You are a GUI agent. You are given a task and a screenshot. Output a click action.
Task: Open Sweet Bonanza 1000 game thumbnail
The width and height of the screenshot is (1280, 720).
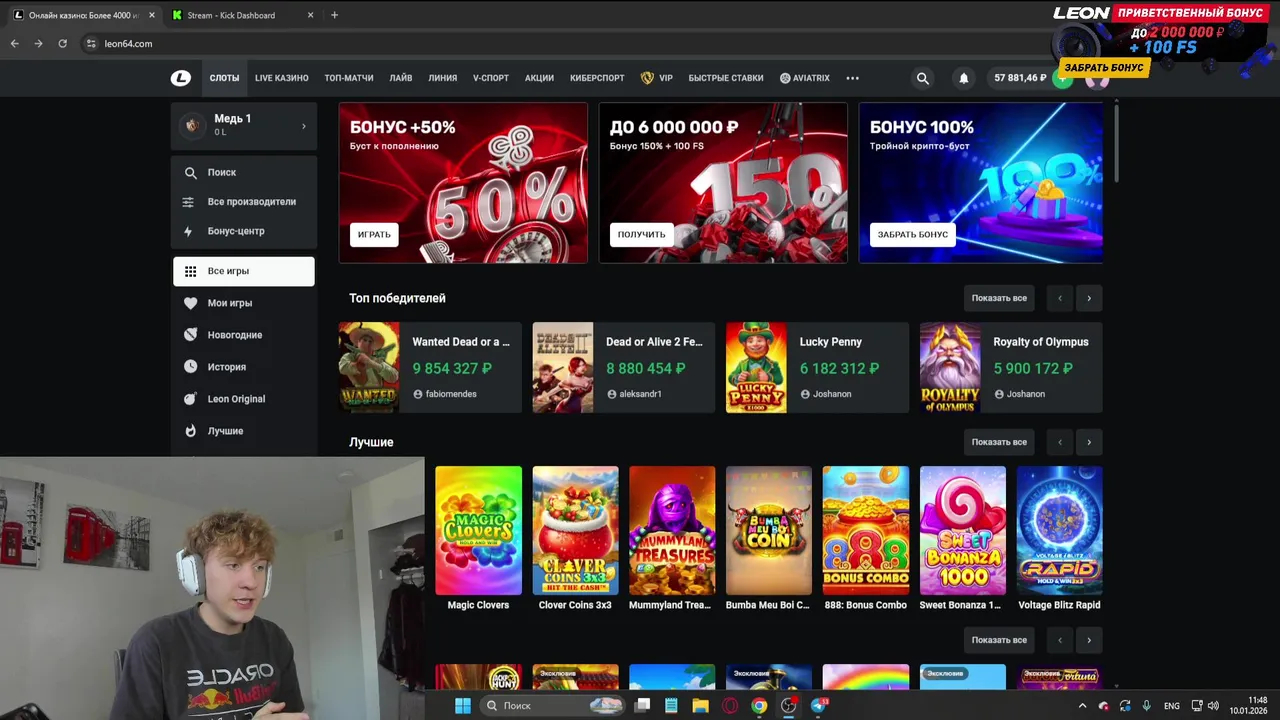point(963,530)
